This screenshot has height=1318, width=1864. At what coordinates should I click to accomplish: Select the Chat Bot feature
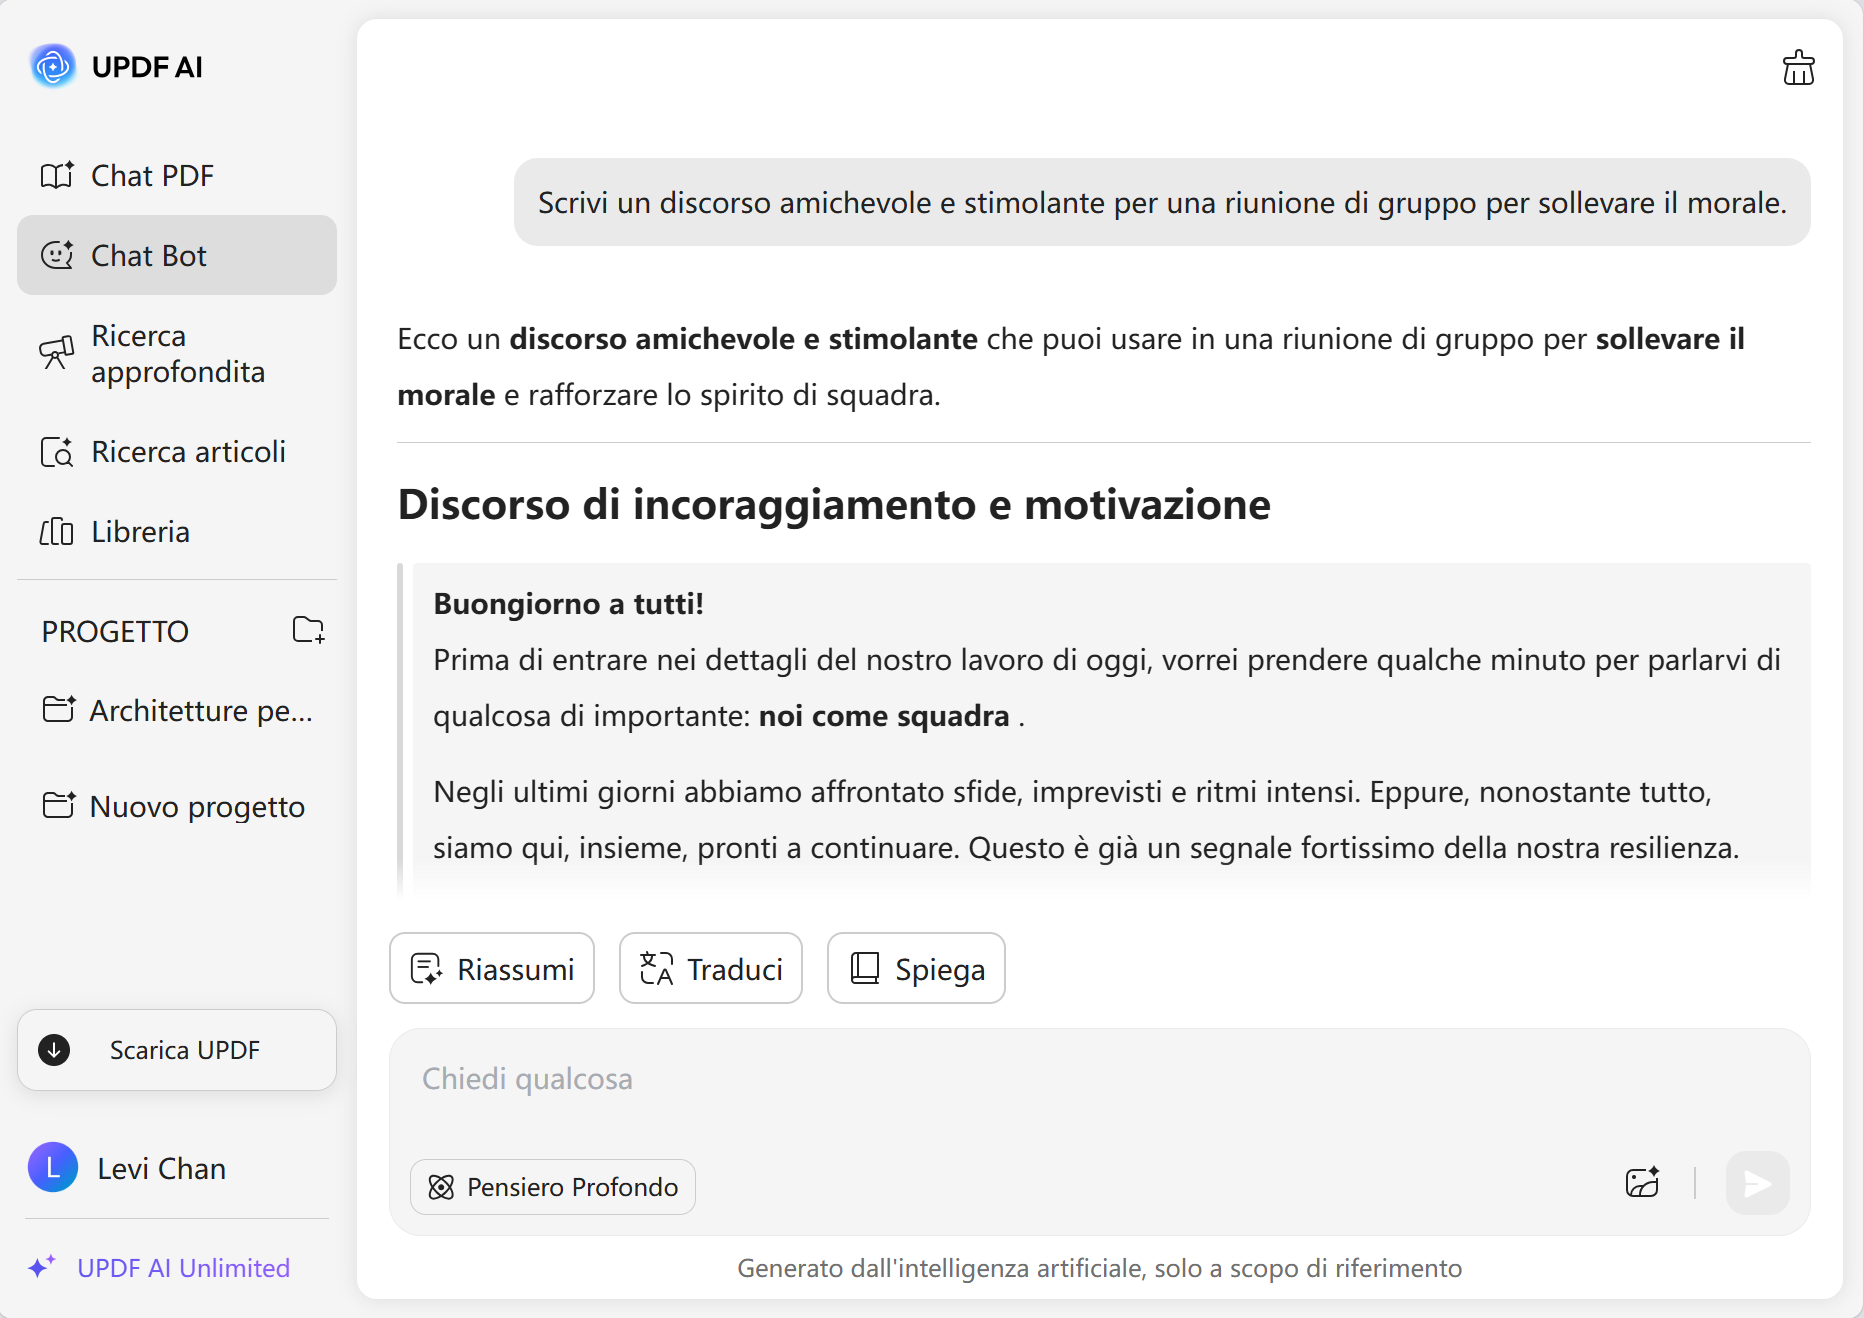tap(149, 255)
